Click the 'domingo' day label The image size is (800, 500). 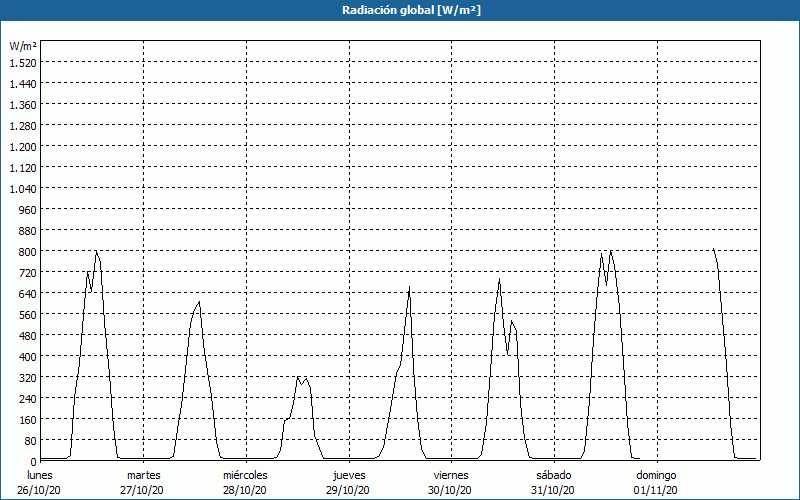click(656, 475)
